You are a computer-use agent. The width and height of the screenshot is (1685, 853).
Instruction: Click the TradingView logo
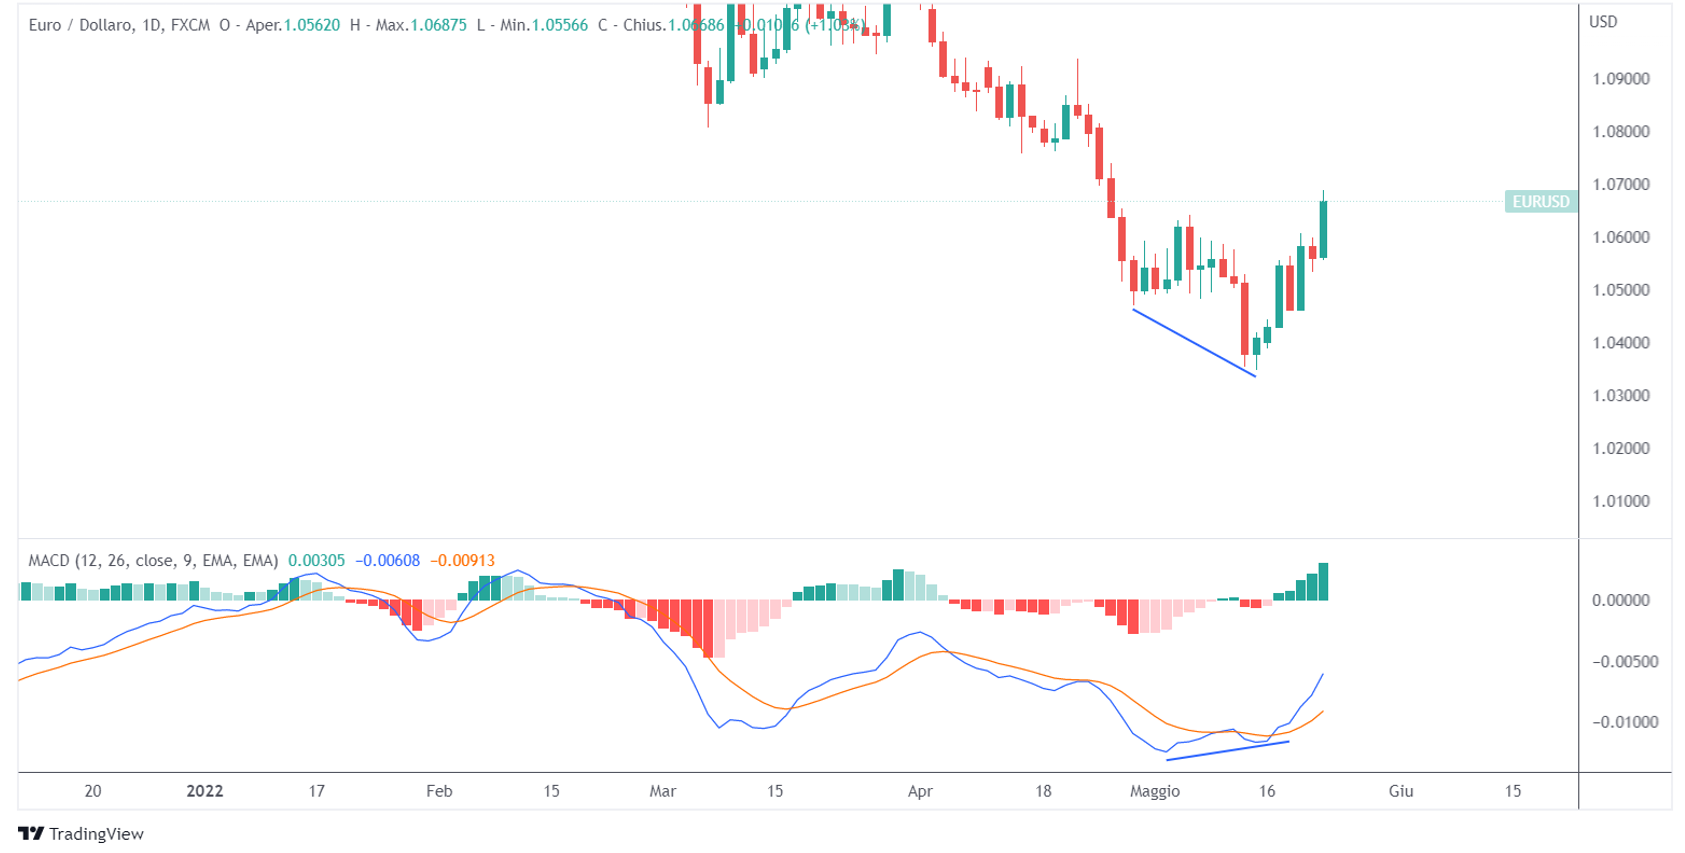tap(81, 833)
